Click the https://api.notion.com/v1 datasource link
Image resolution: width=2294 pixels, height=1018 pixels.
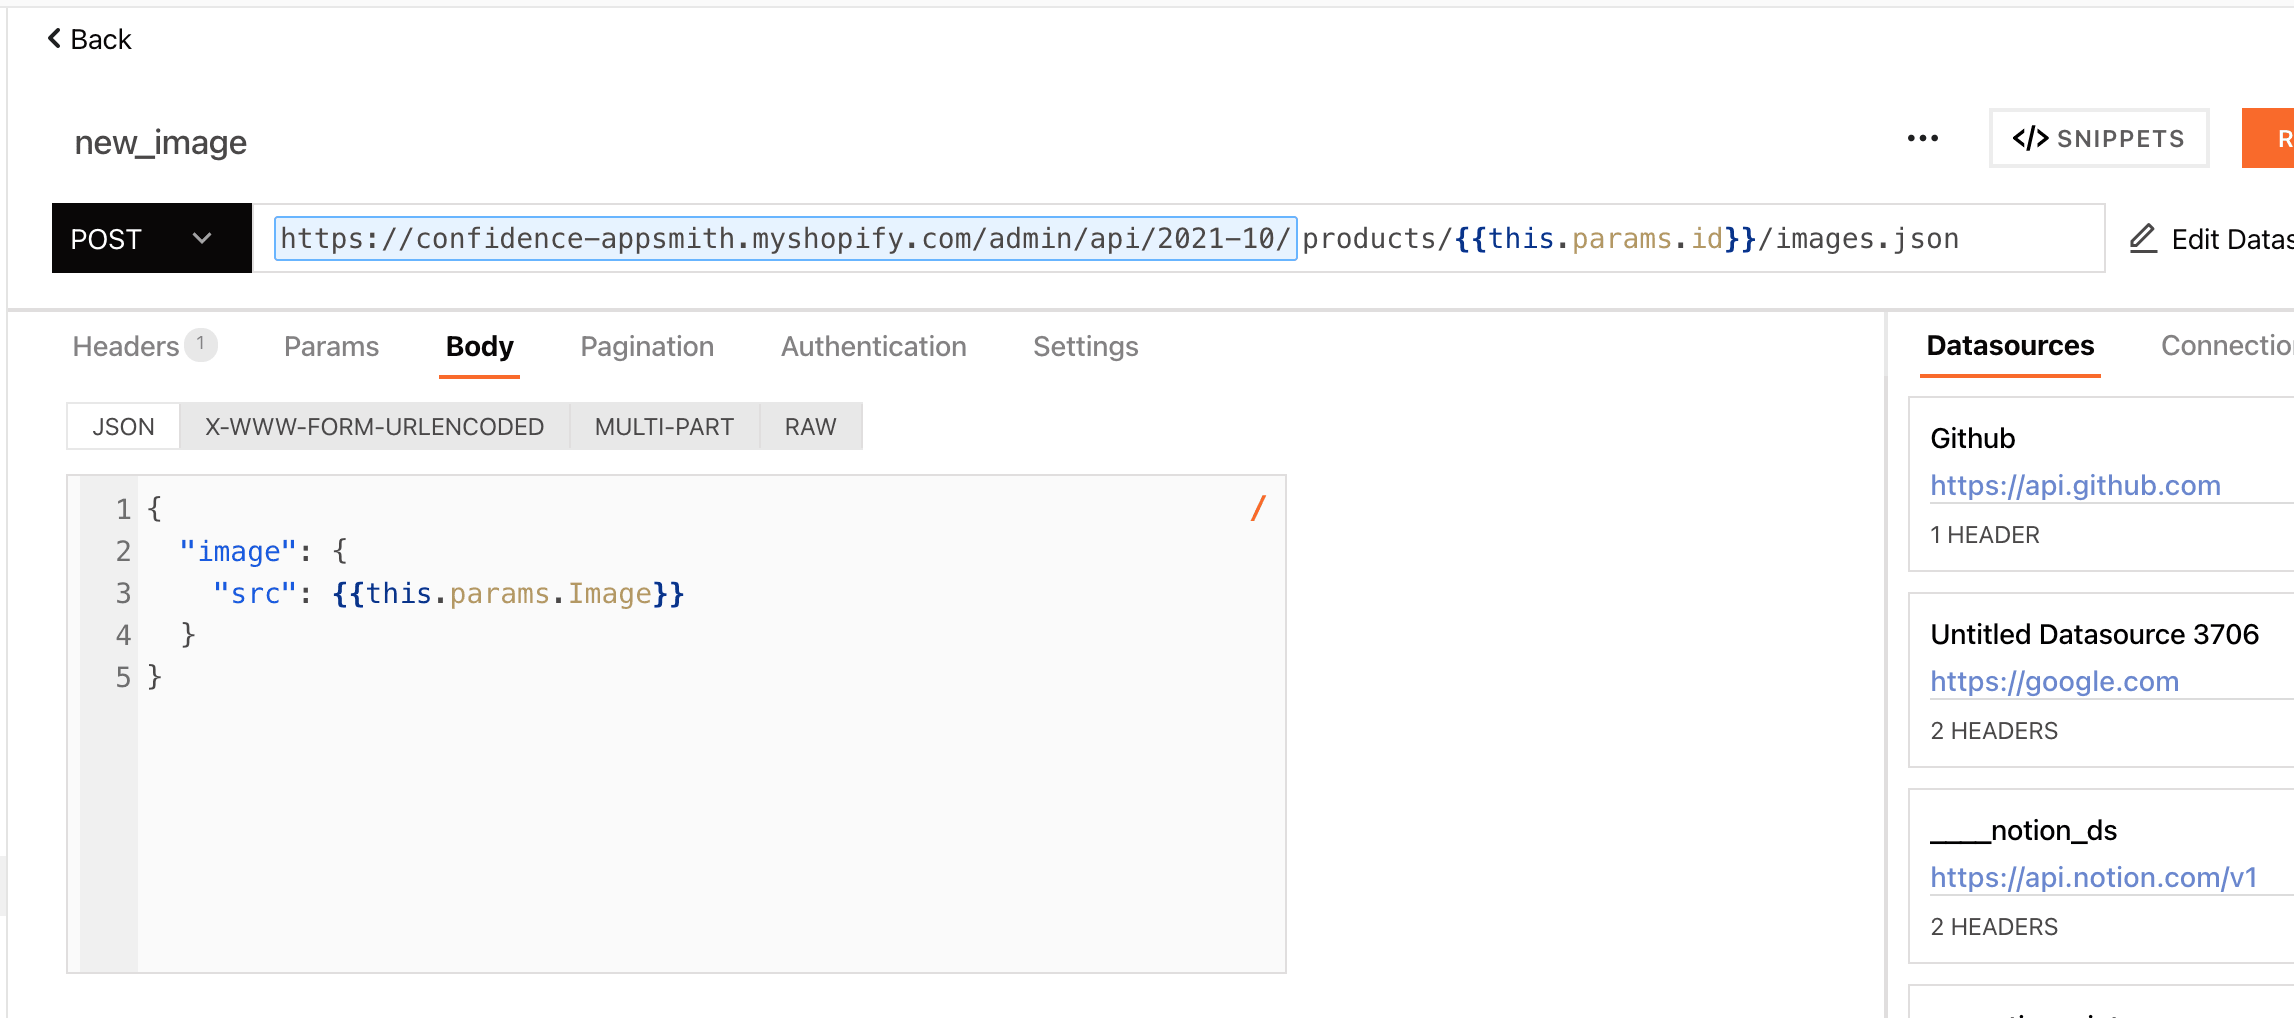click(x=2093, y=878)
